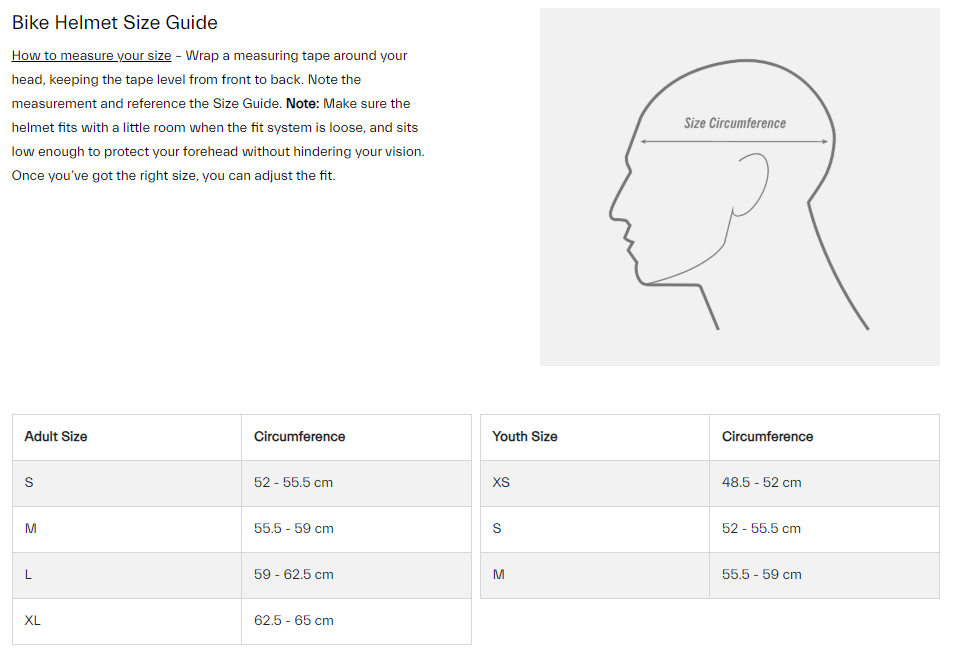Click the Circumference header in the Youth table

click(767, 437)
